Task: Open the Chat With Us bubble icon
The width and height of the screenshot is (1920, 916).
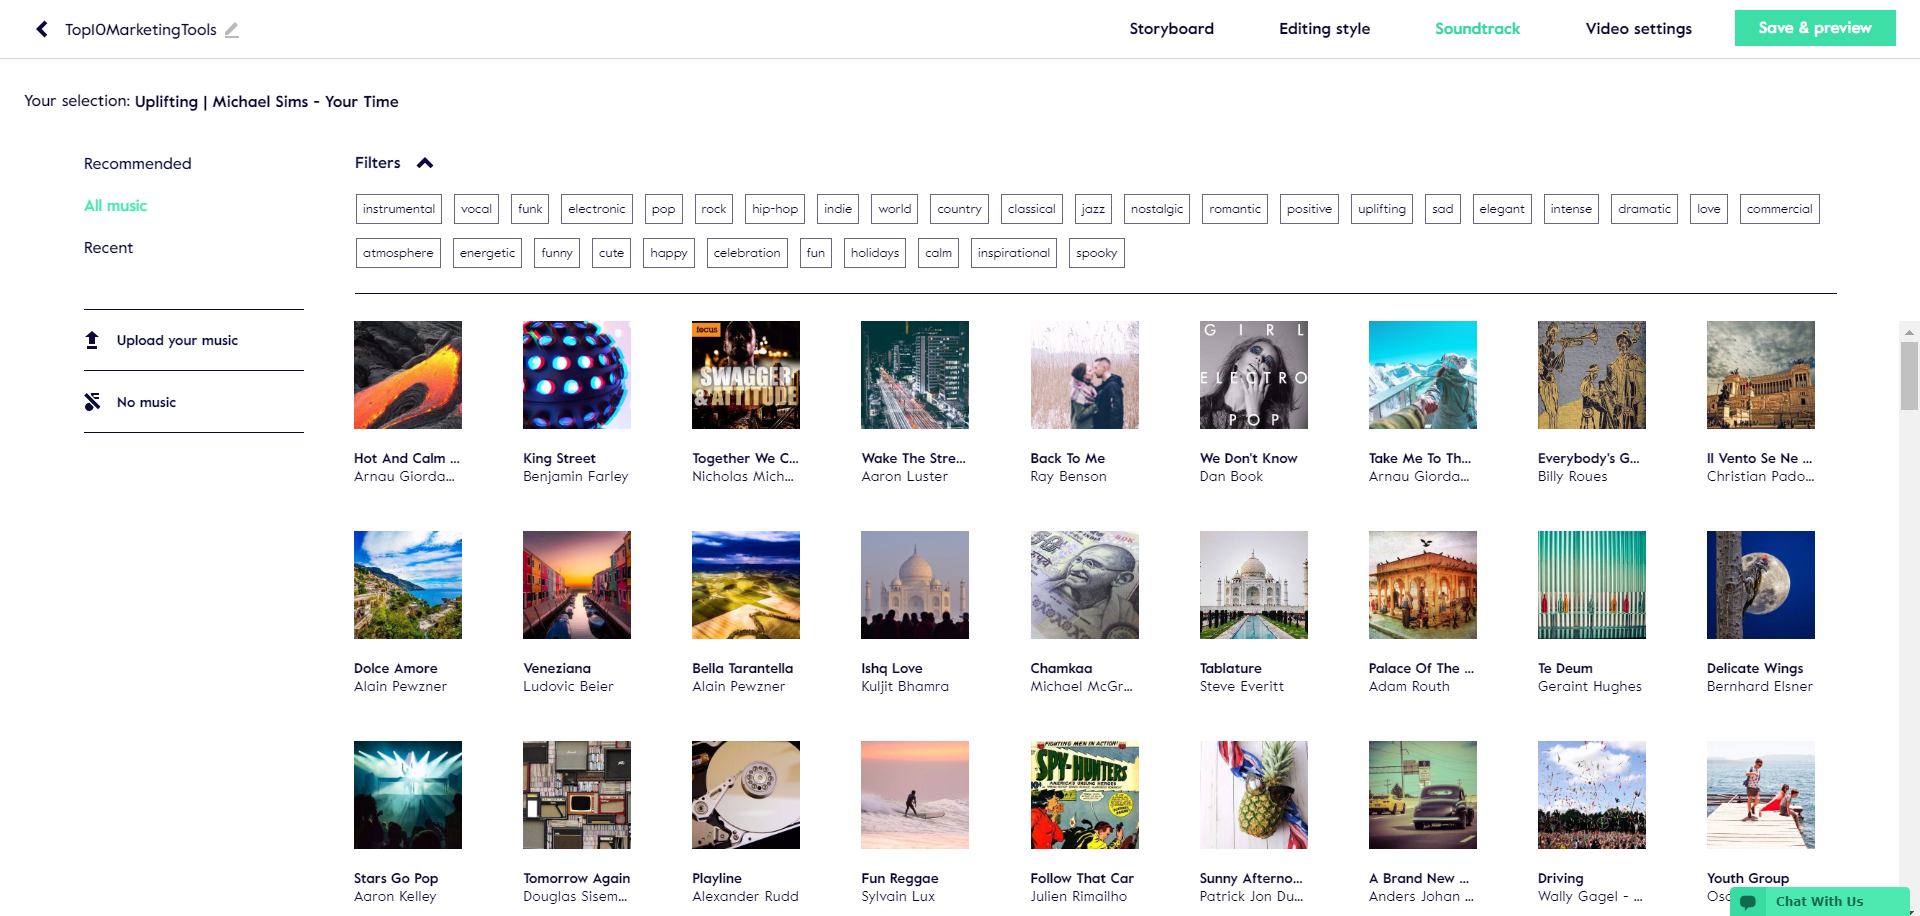Action: click(x=1748, y=902)
